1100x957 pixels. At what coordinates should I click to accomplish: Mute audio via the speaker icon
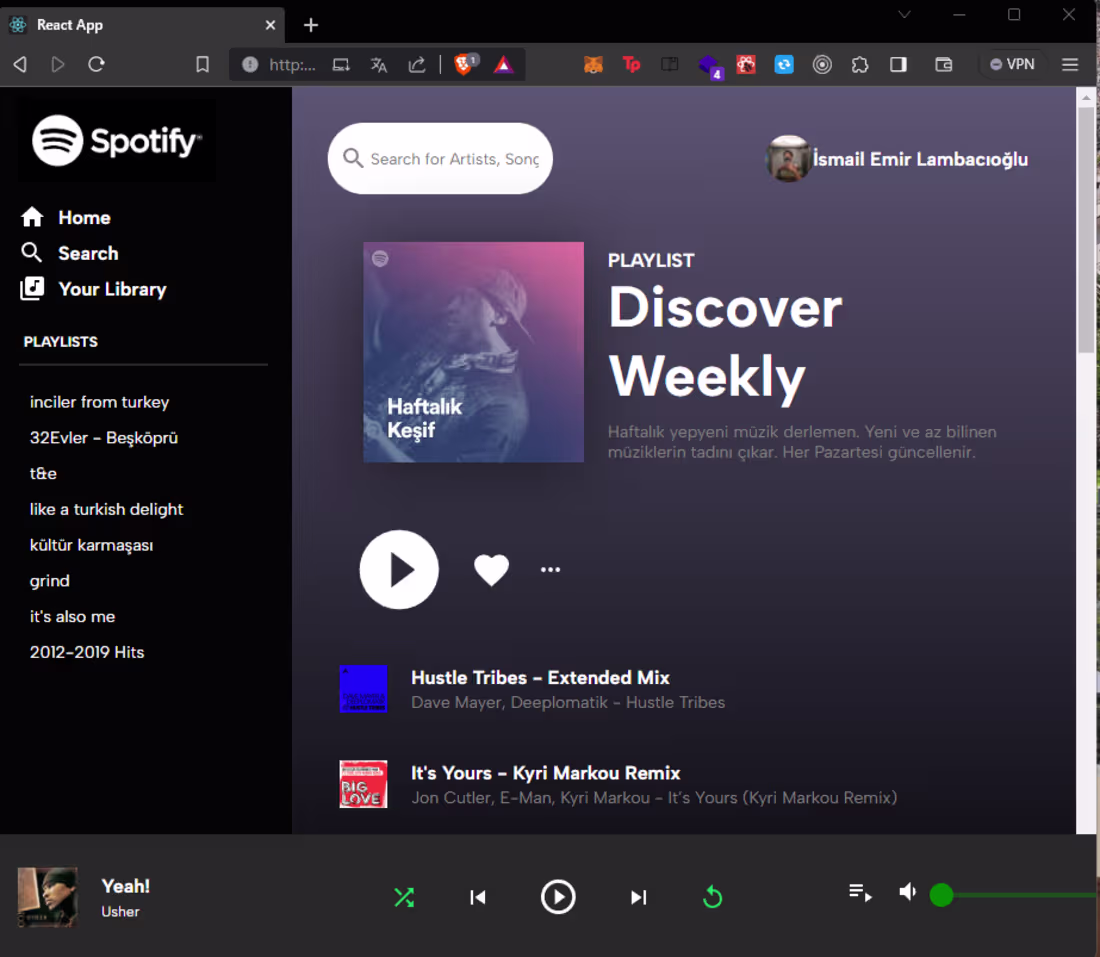[x=907, y=891]
